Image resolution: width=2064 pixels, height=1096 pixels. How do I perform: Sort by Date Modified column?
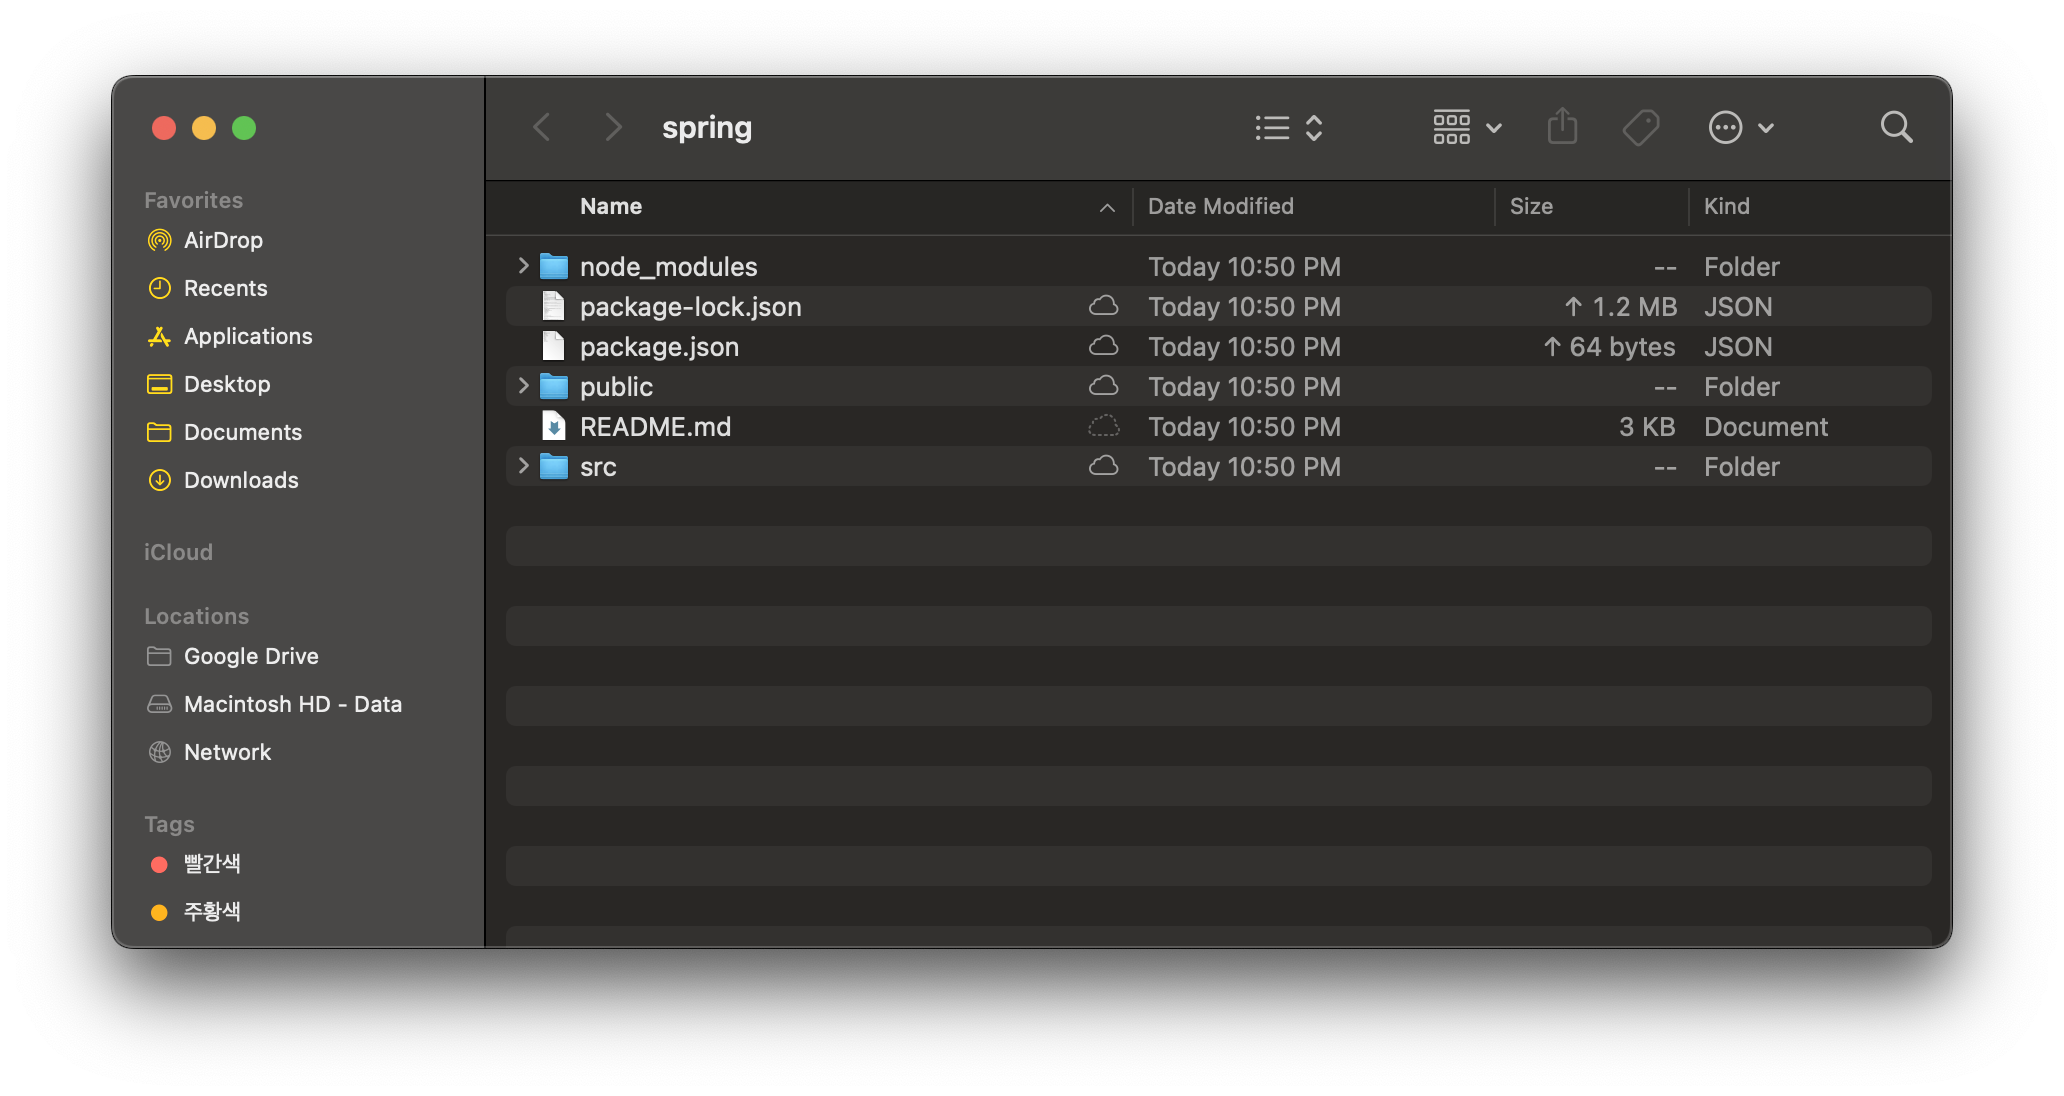[1220, 206]
